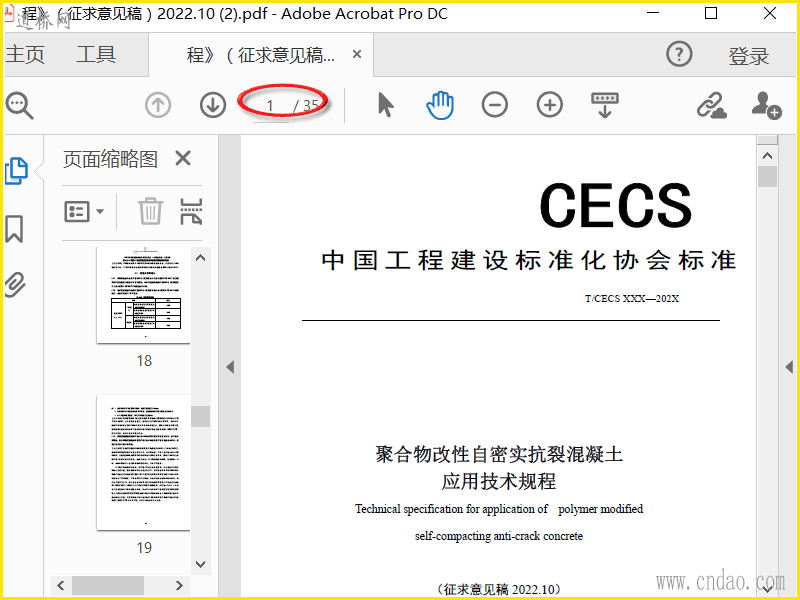Click the 35 total page count
800x600 pixels.
click(311, 106)
